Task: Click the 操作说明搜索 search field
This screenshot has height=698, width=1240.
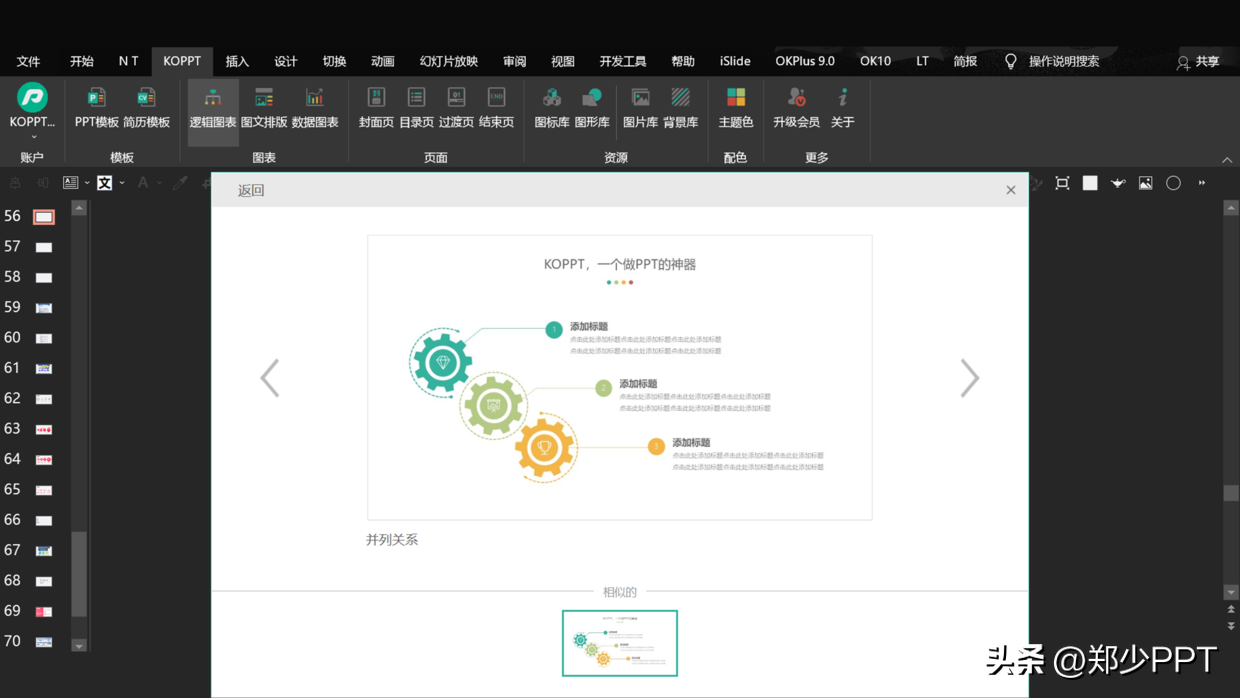Action: click(1064, 61)
